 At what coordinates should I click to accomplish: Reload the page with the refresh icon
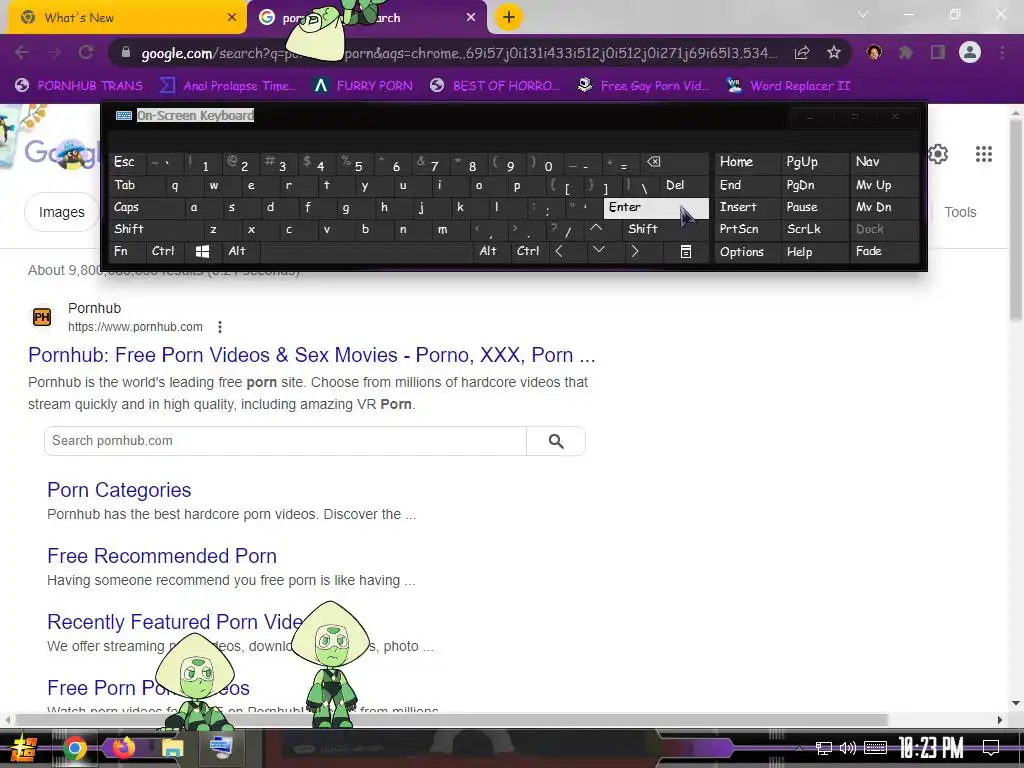(x=86, y=53)
